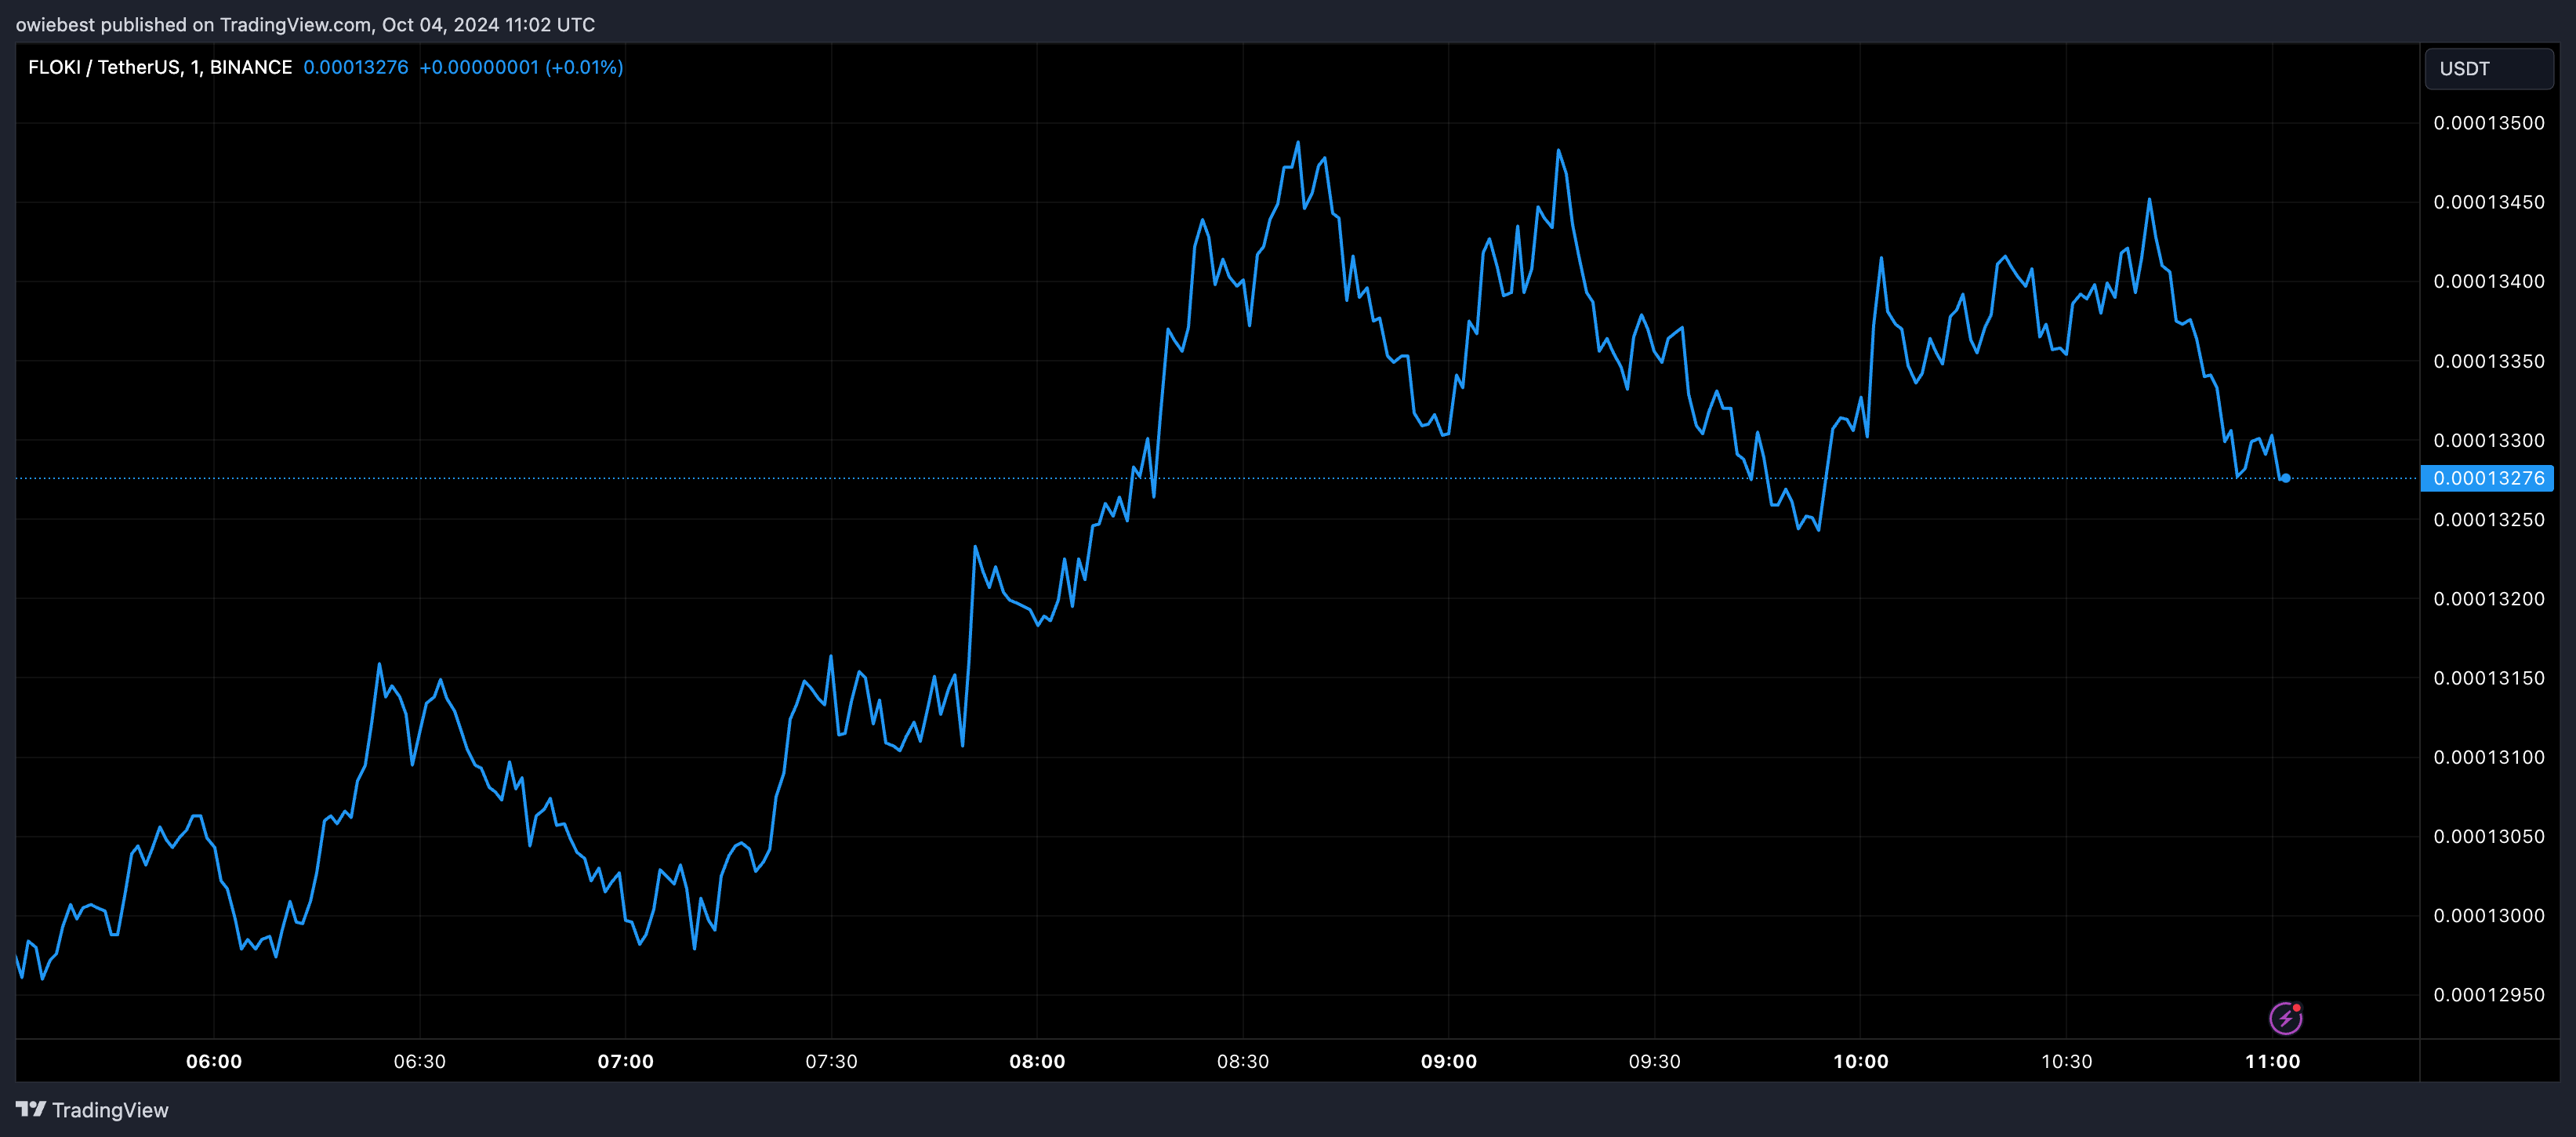
Task: Click the 0.00013050 price axis label
Action: pyautogui.click(x=2489, y=836)
